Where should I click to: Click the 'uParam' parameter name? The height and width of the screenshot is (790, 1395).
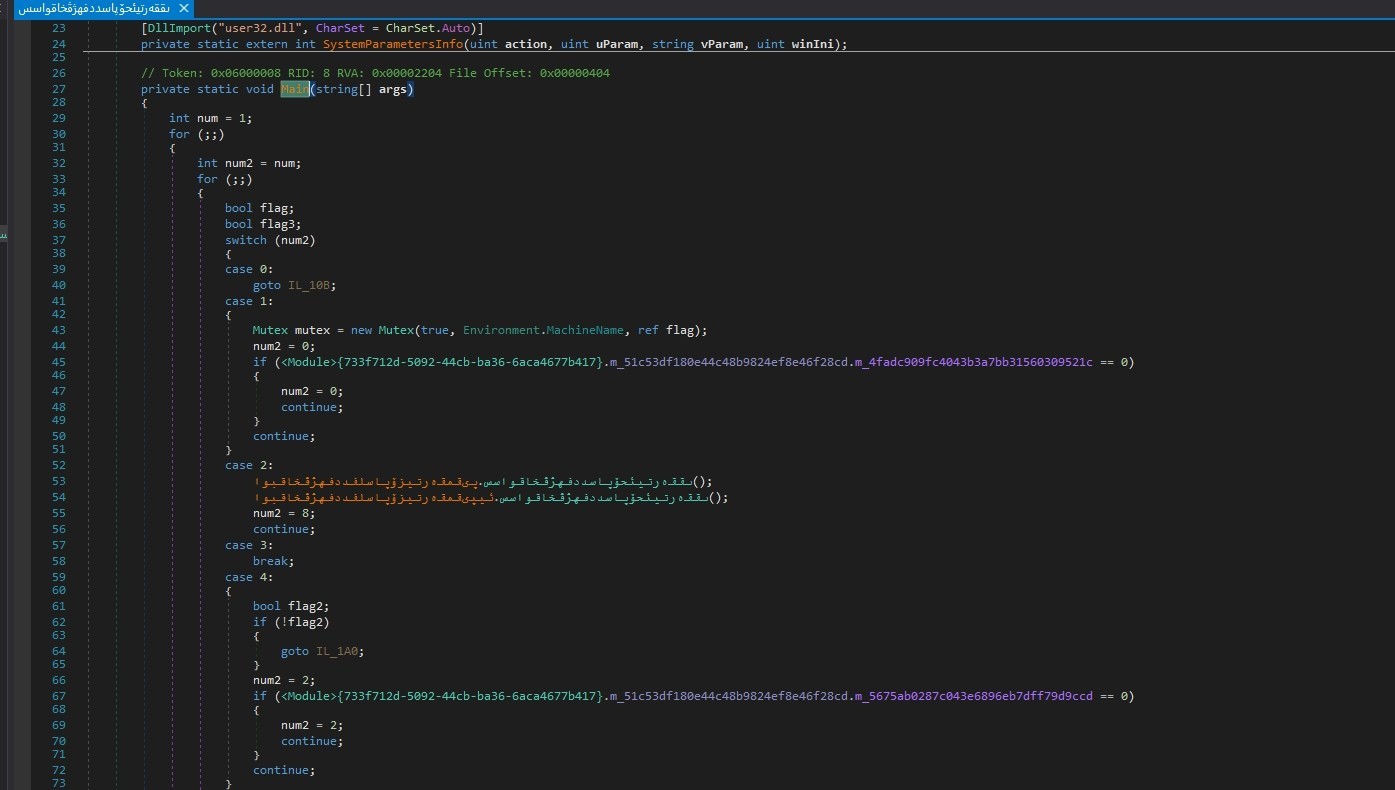(x=616, y=44)
